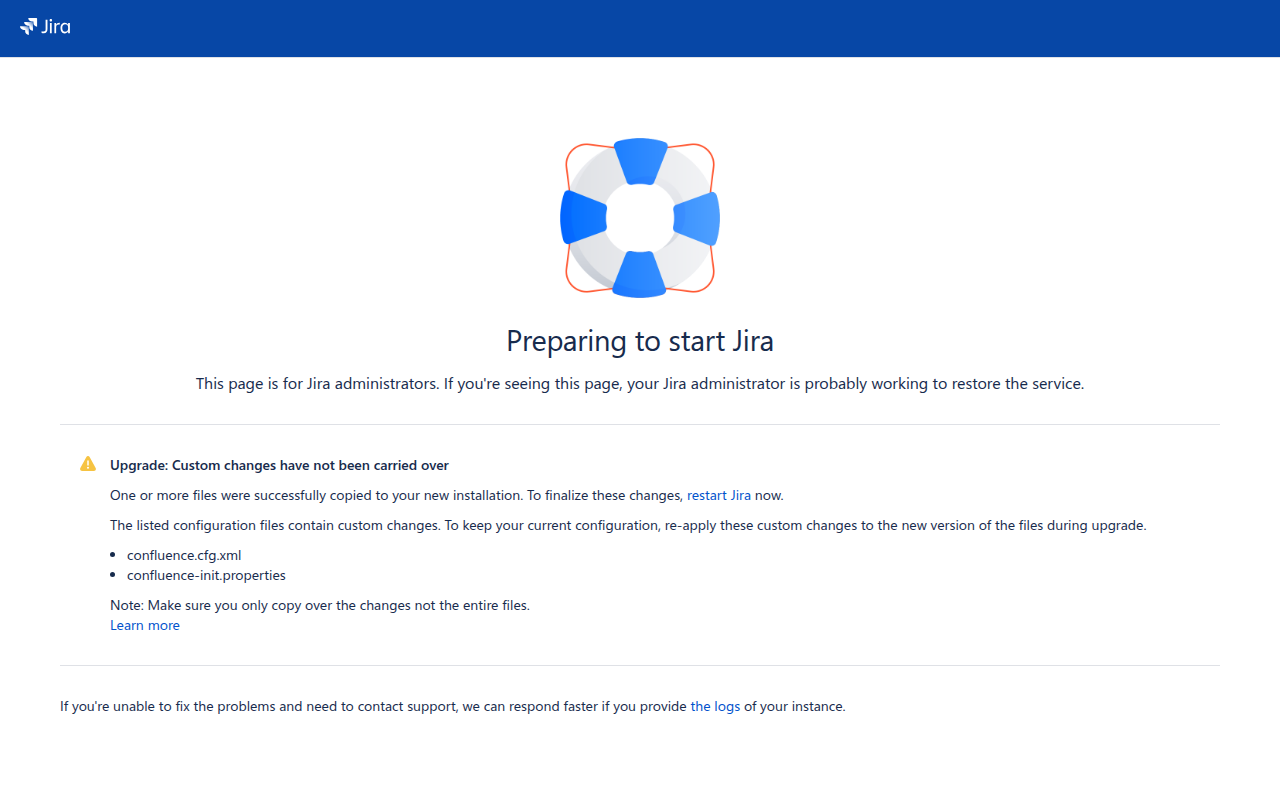This screenshot has width=1280, height=800.
Task: Click confluence.cfg.xml list item
Action: 184,555
